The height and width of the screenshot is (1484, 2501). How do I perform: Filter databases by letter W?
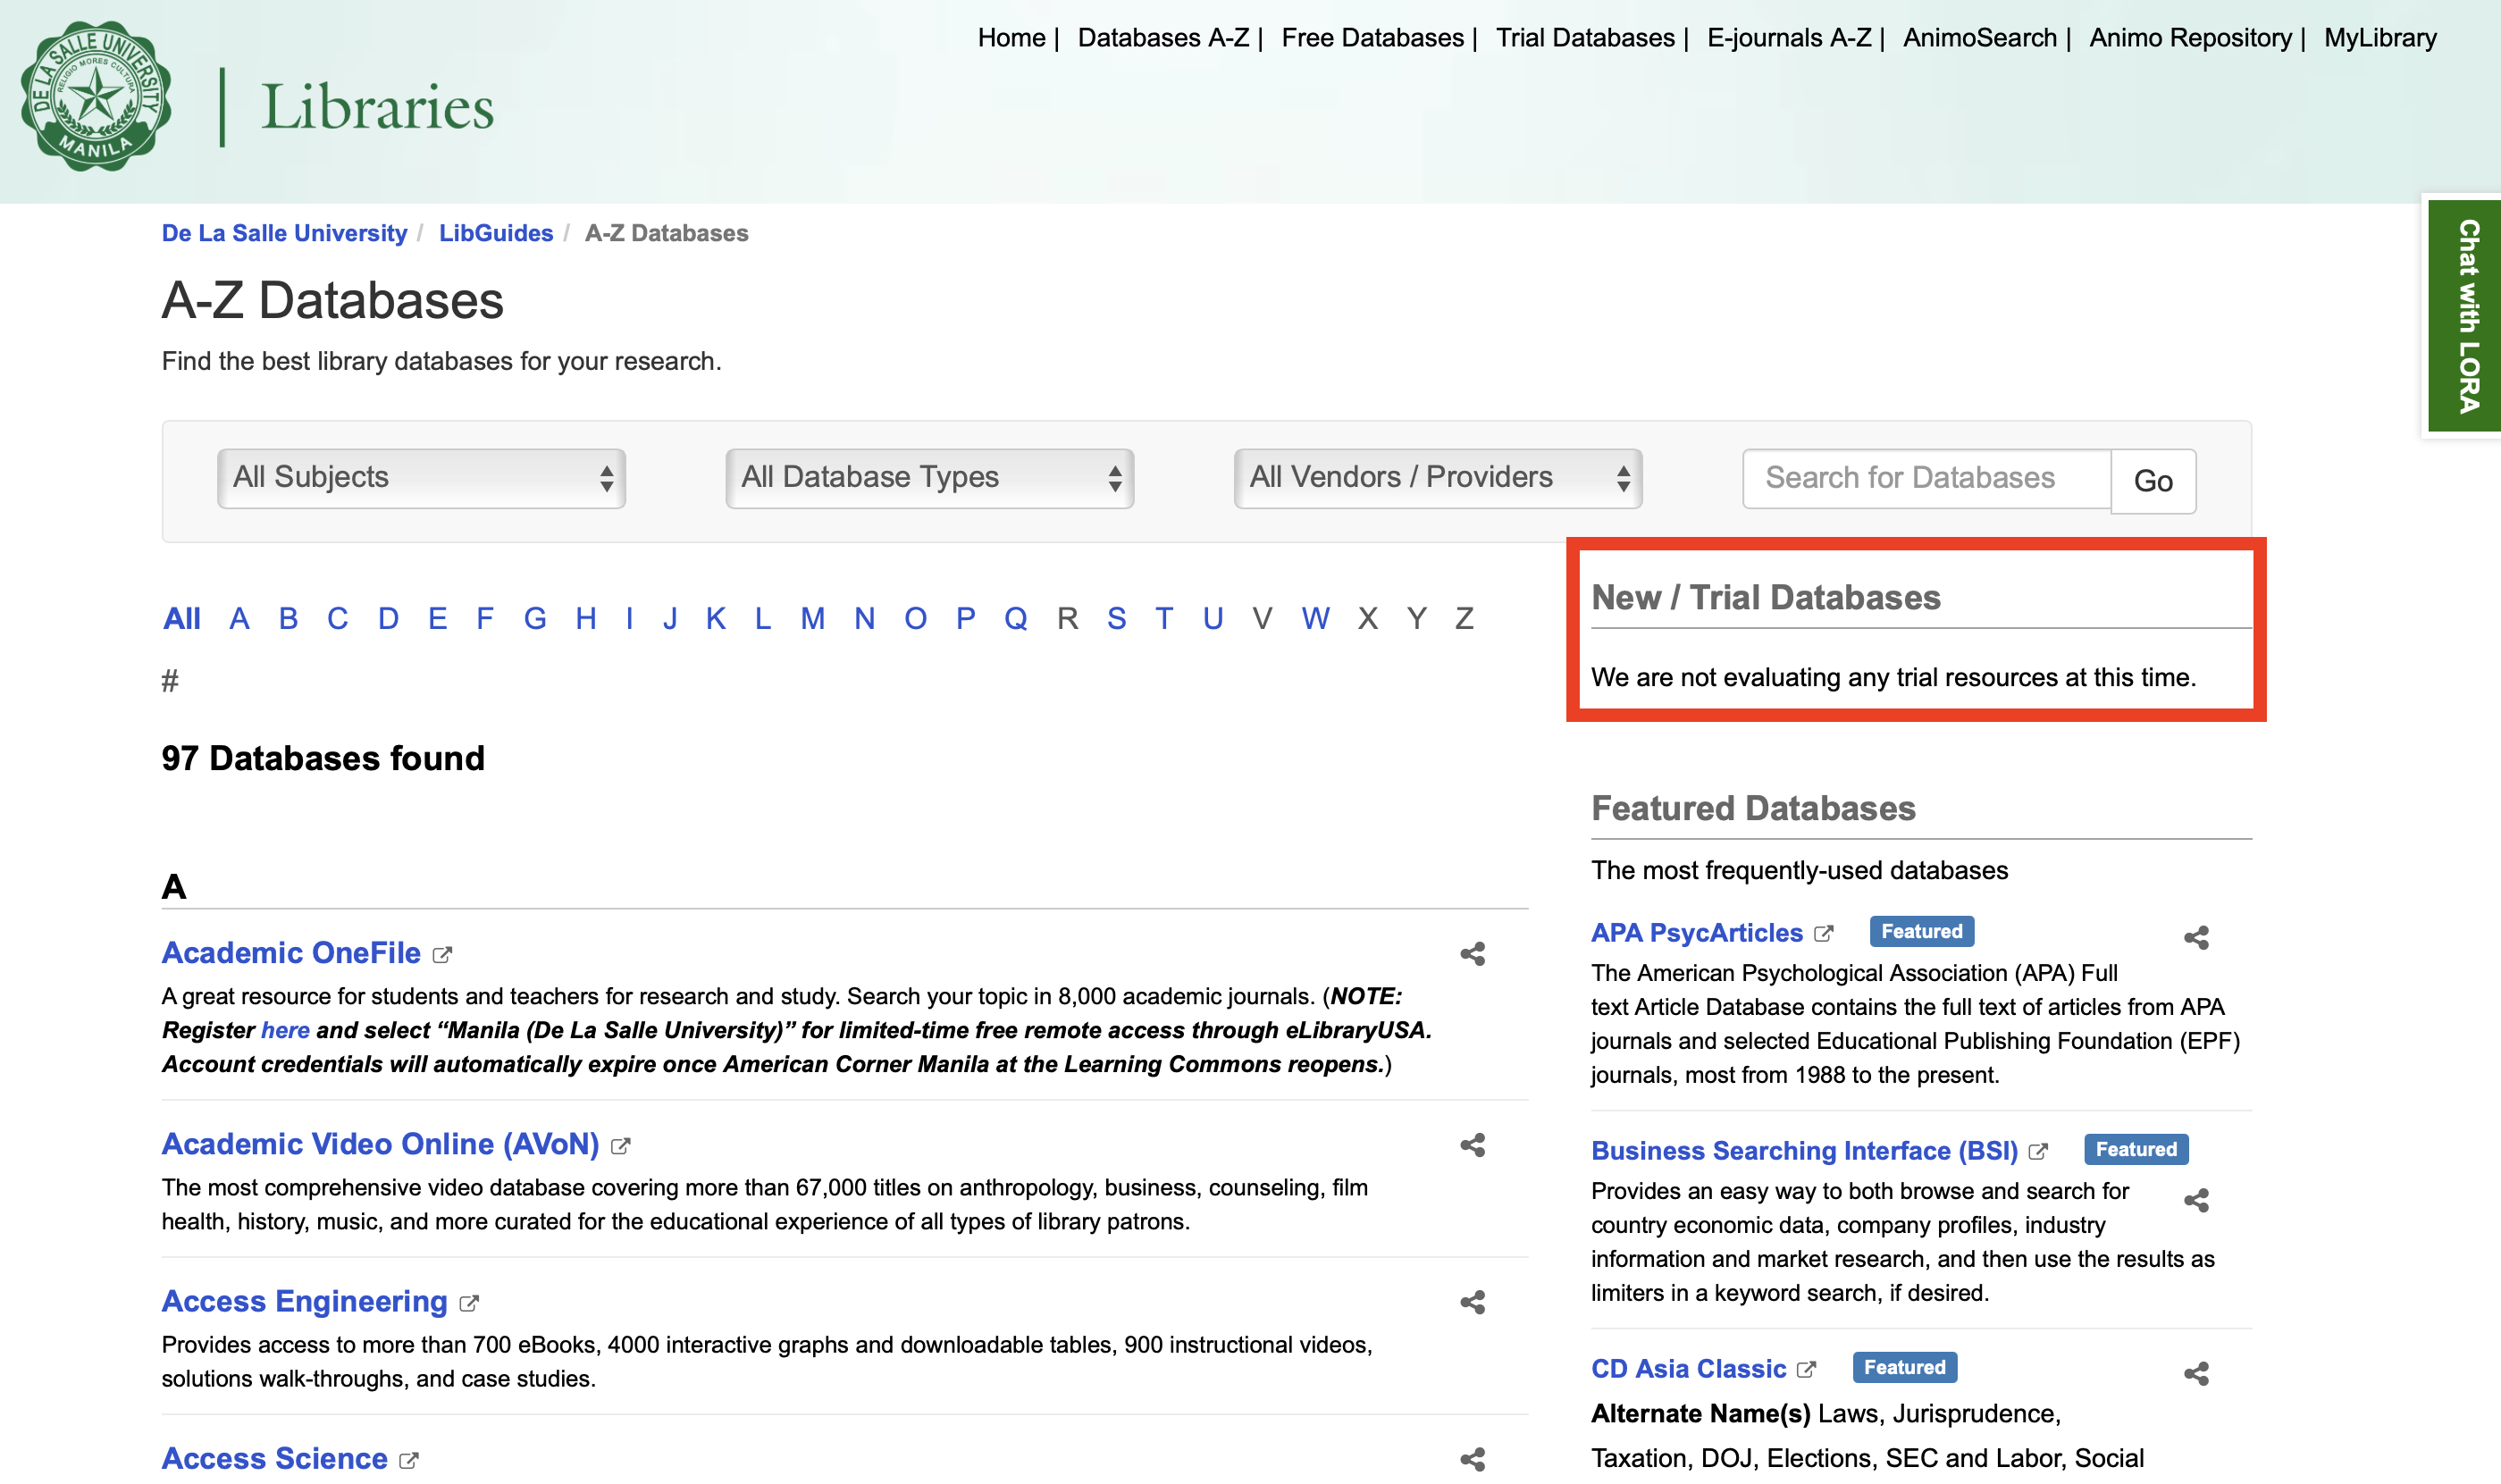click(1315, 619)
